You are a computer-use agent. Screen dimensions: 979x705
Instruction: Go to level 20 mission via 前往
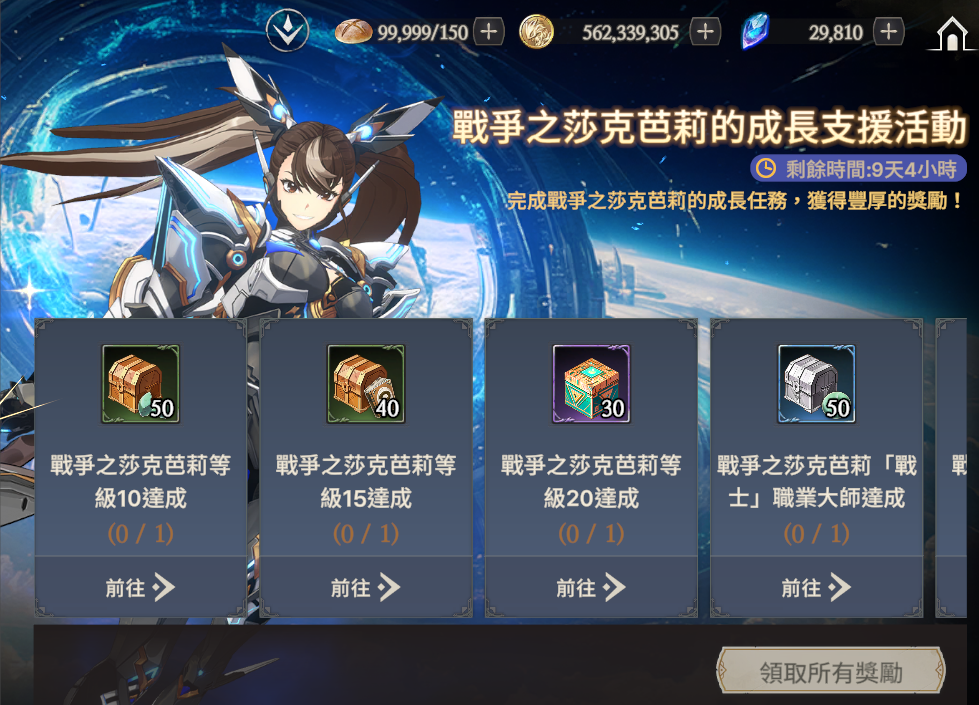591,587
